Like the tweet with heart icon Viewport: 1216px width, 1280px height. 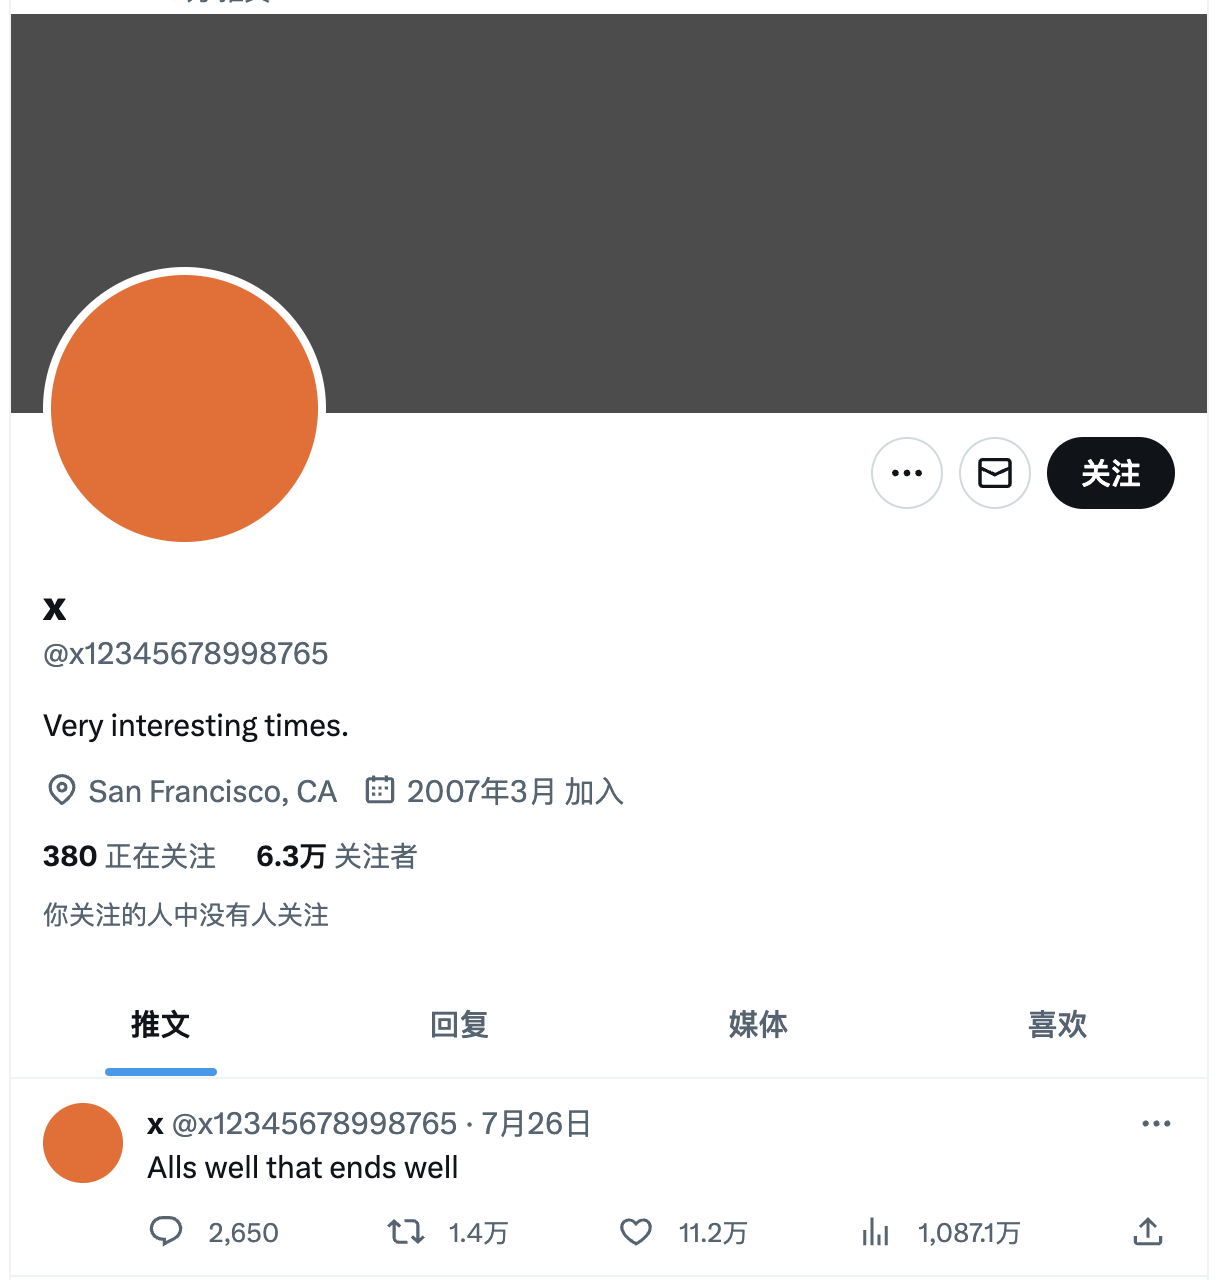click(x=636, y=1231)
